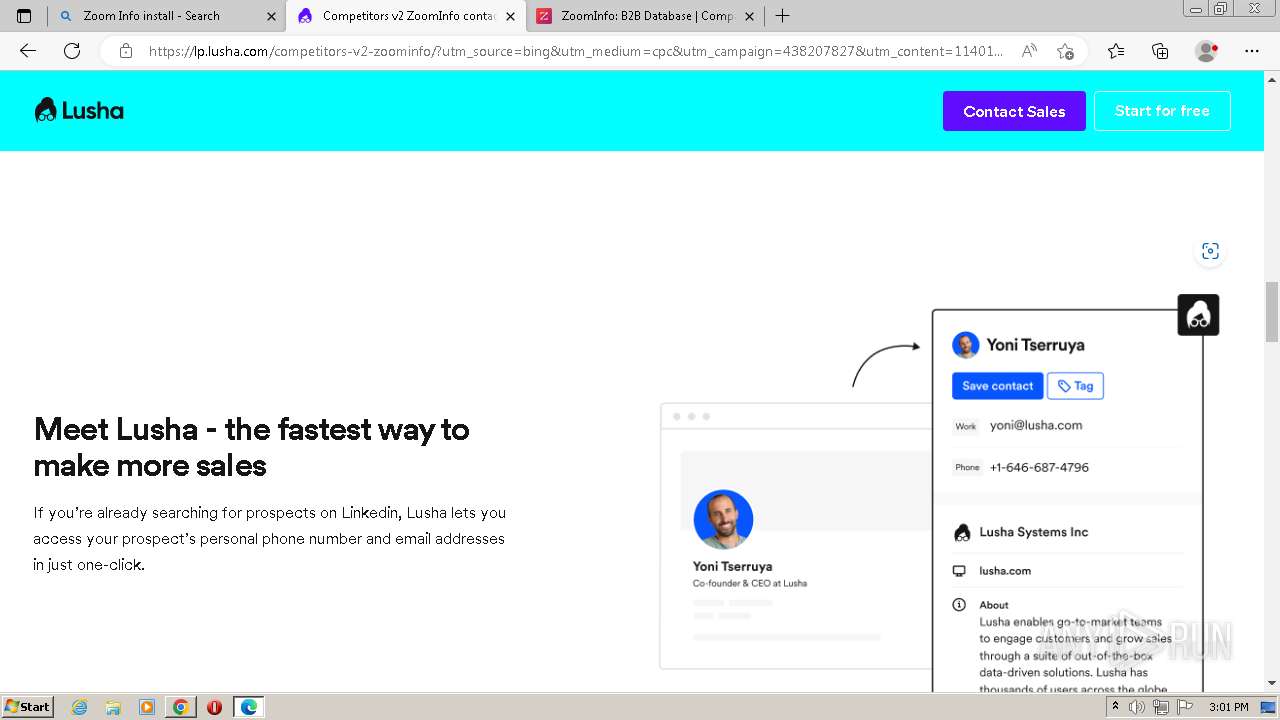Viewport: 1280px width, 720px height.
Task: Select the Microsoft Edge taskbar icon
Action: click(248, 707)
